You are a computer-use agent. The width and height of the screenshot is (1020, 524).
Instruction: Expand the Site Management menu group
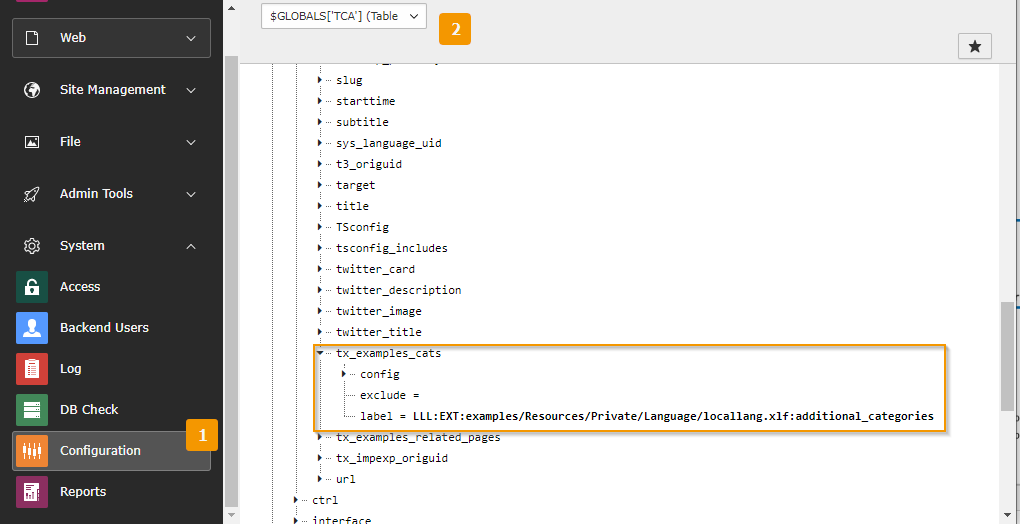click(x=190, y=90)
